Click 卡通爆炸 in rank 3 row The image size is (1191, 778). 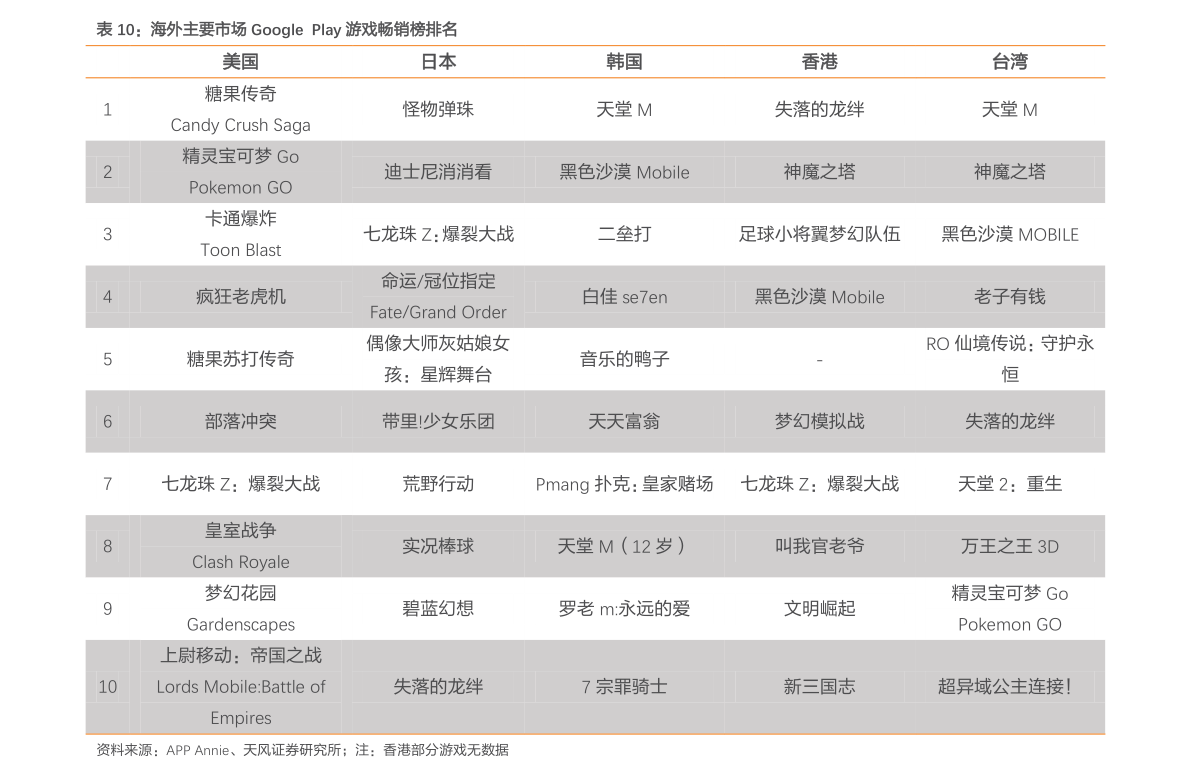pos(240,219)
